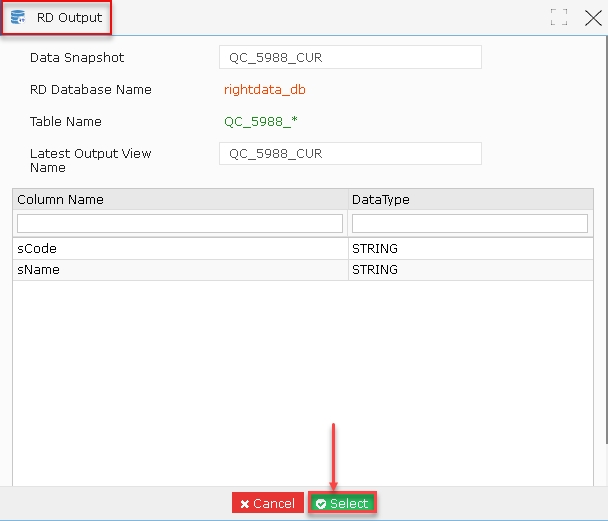Image resolution: width=608 pixels, height=521 pixels.
Task: Select the sCode row
Action: click(x=303, y=248)
